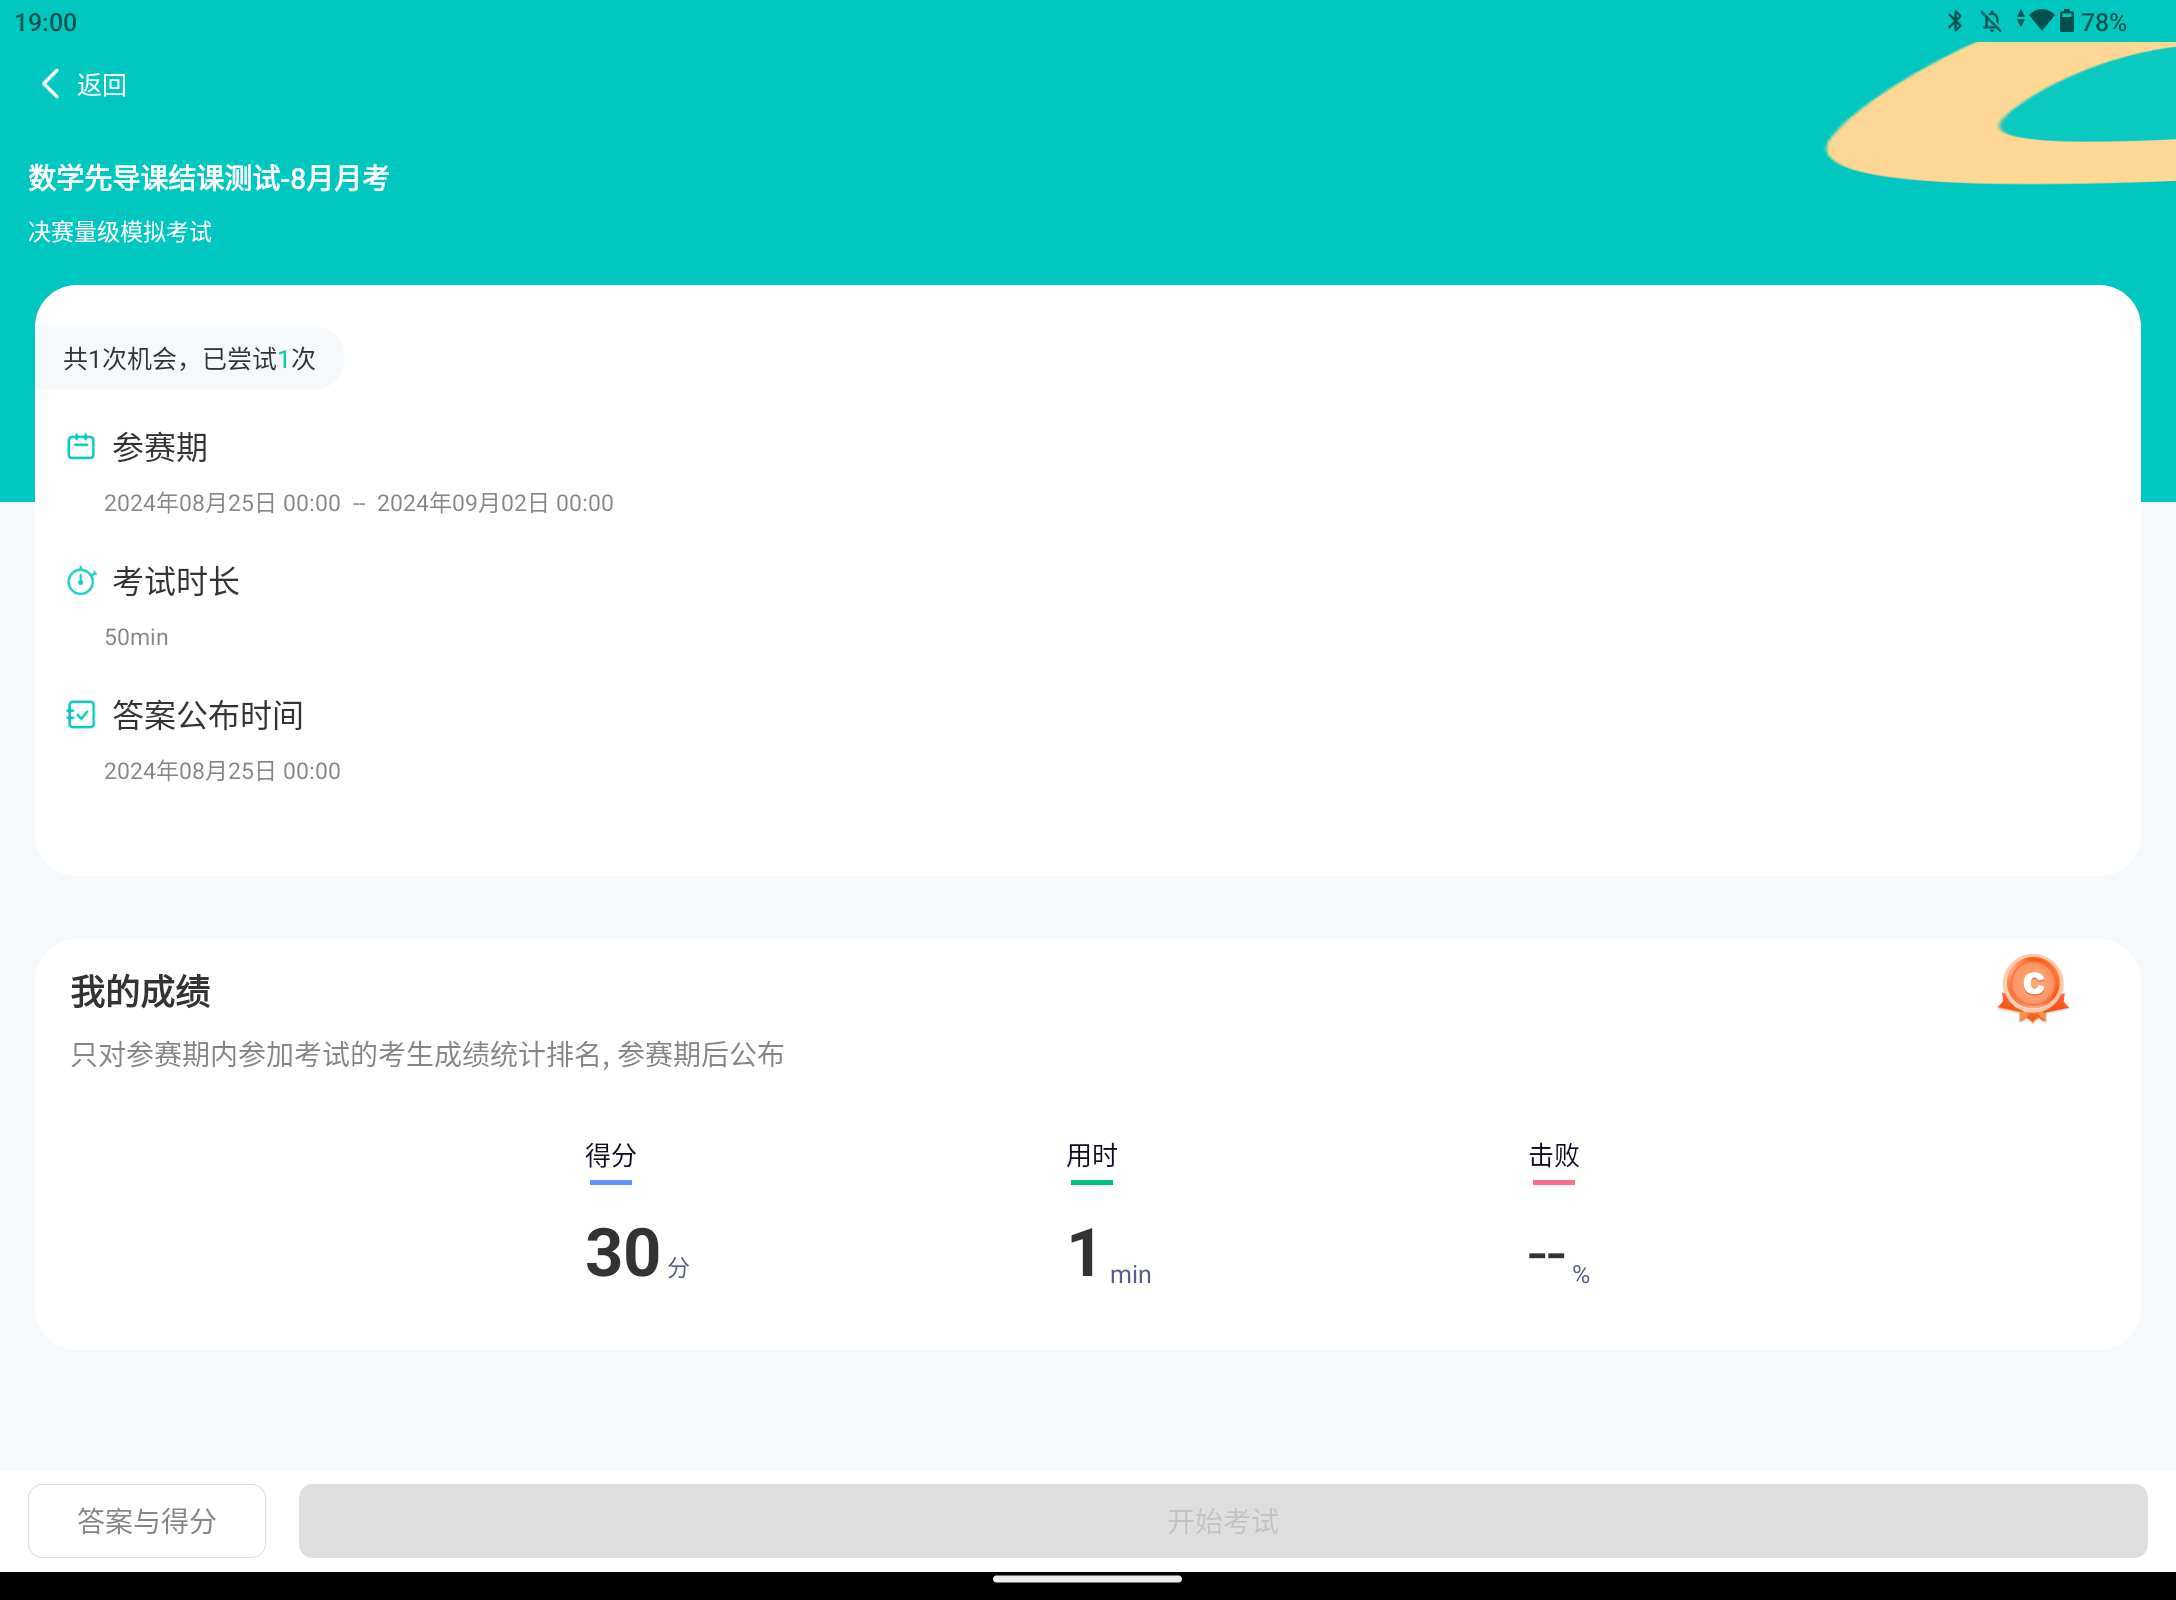2176x1600 pixels.
Task: Tap the greyed 开始考试 button
Action: pyautogui.click(x=1223, y=1520)
